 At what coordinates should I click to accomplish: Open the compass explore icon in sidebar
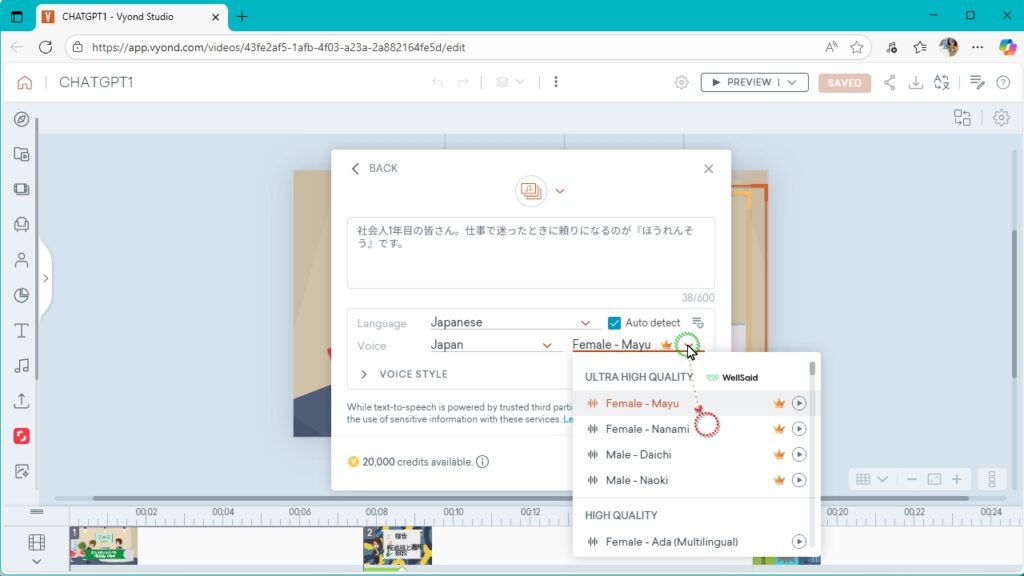[x=22, y=120]
